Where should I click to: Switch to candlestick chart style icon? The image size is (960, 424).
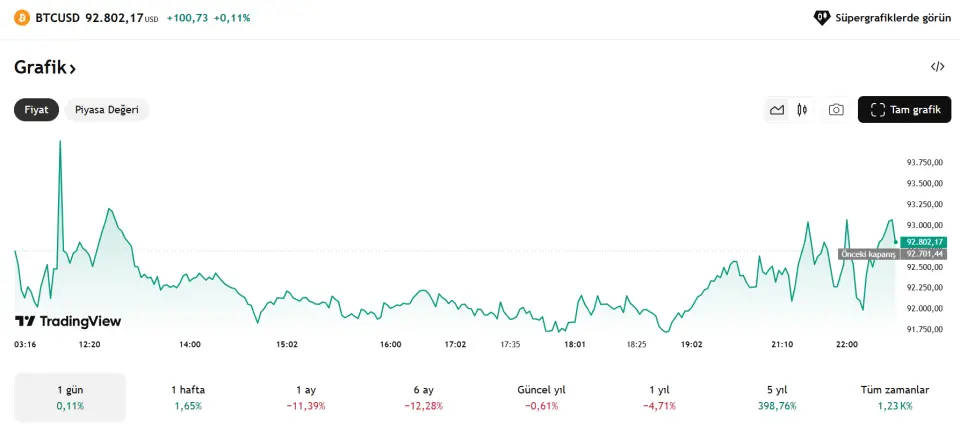point(802,110)
